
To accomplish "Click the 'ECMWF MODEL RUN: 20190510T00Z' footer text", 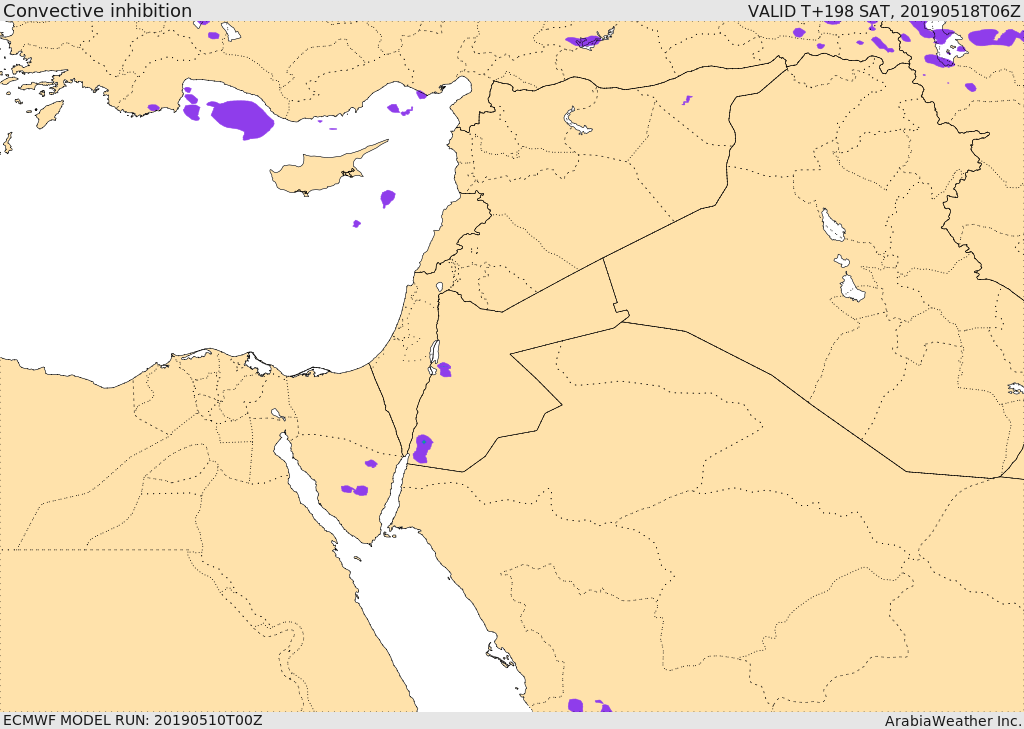I will coord(133,720).
